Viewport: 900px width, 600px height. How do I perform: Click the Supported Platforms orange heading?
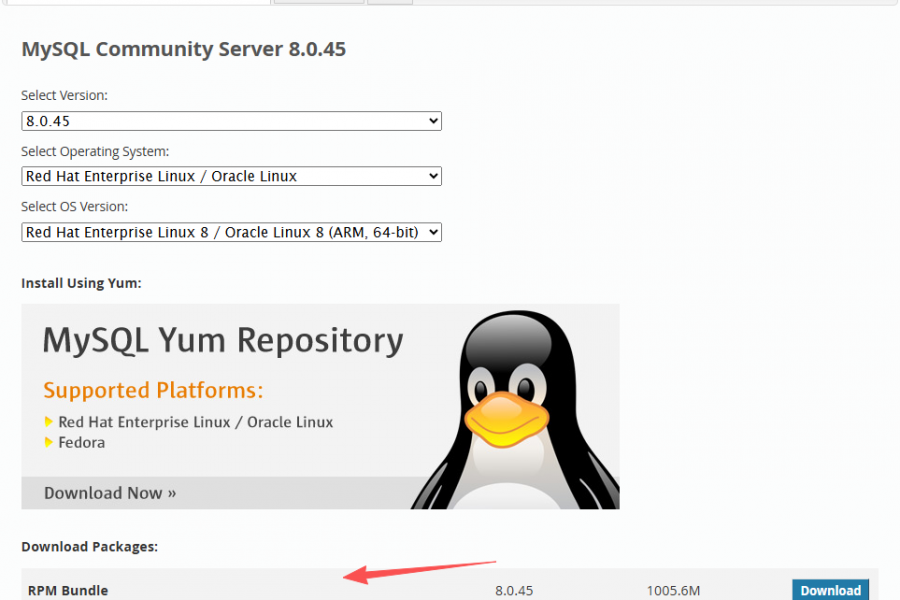[x=153, y=390]
